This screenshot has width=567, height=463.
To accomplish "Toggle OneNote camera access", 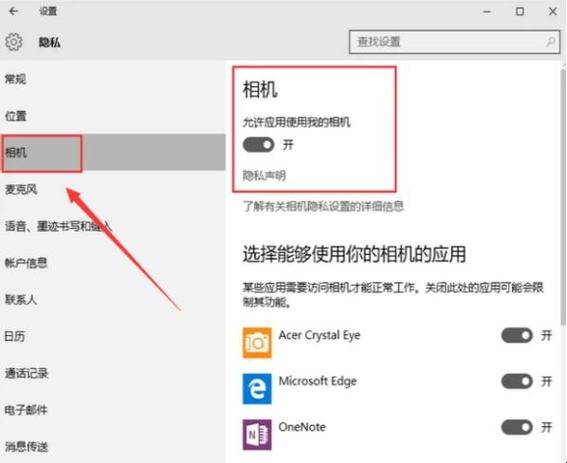I will 517,427.
